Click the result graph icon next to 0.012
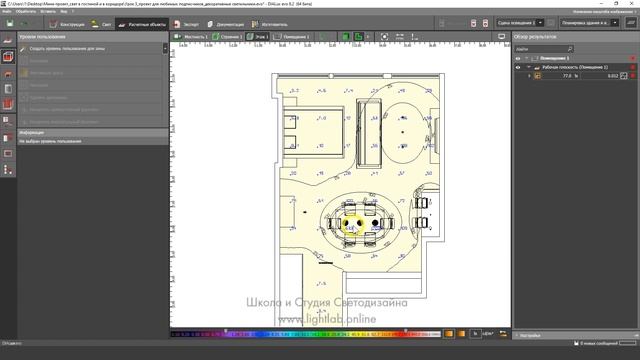Viewport: 640px width, 360px height. [x=624, y=76]
